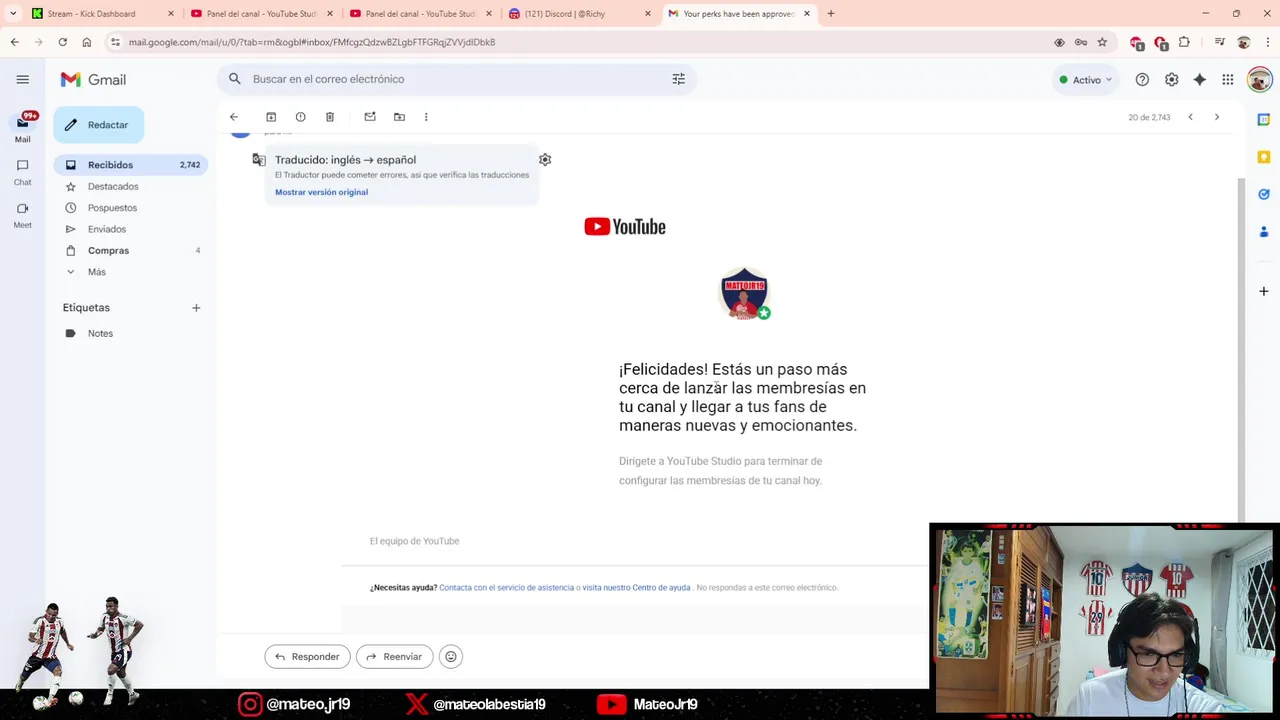This screenshot has height=720, width=1280.
Task: Click Reenviar button
Action: [x=394, y=657]
